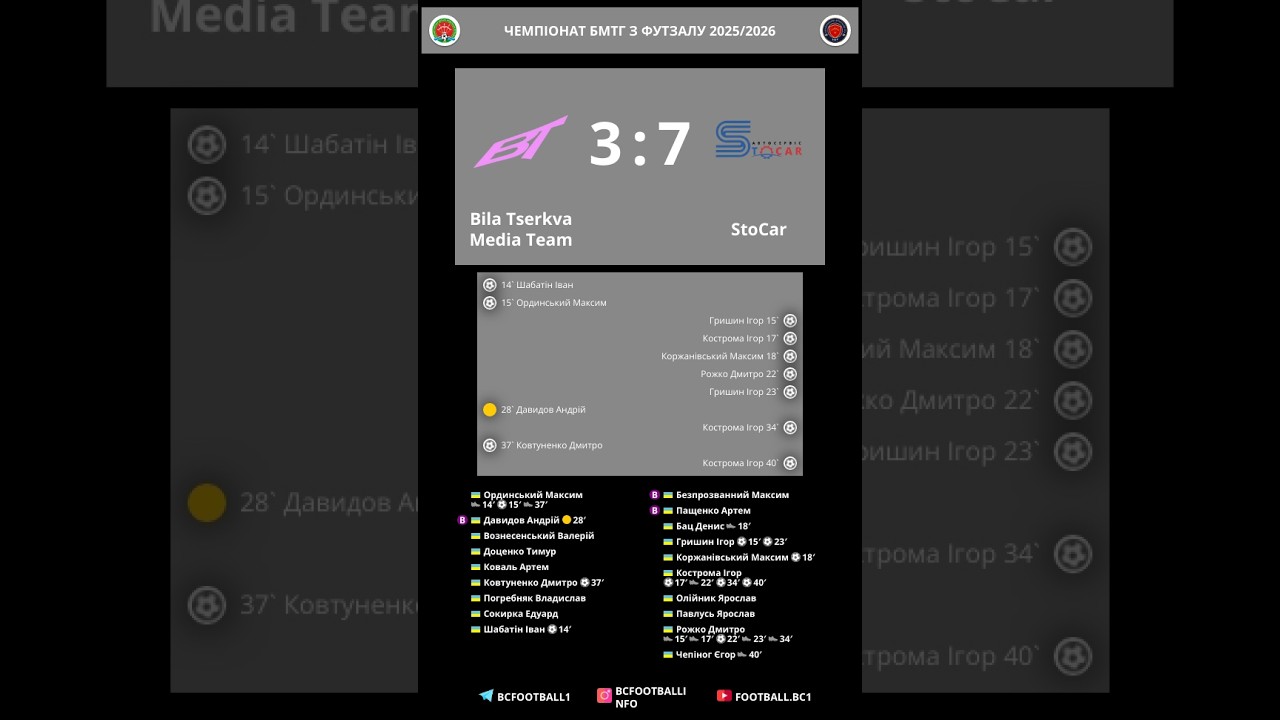
Task: Click the timeline entry Рожко Дмитро 22`
Action: [740, 374]
